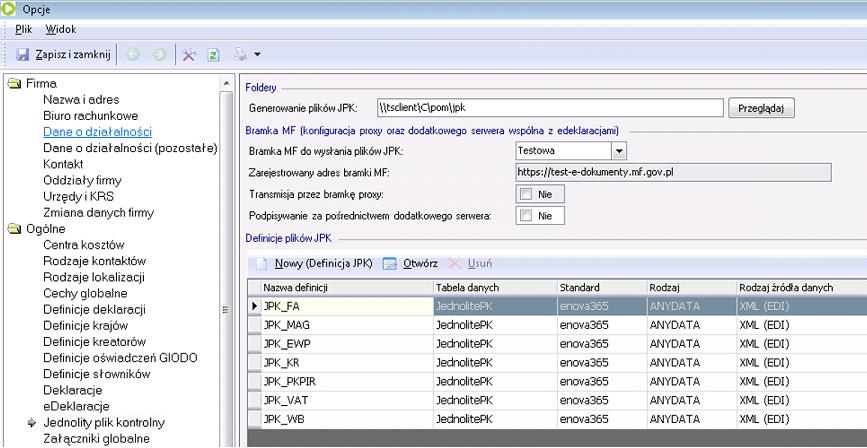Select eDeklaracje in tree

(x=76, y=407)
